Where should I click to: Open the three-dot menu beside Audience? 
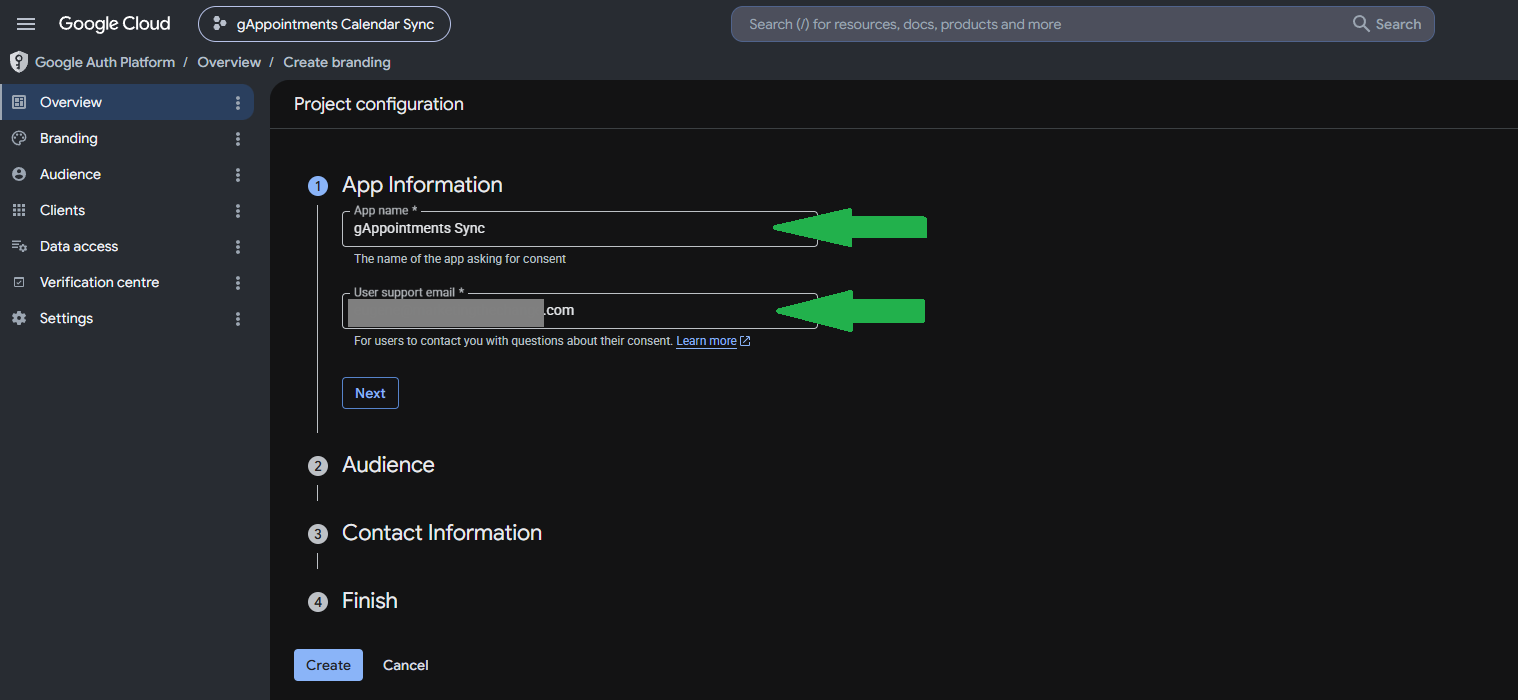point(238,175)
